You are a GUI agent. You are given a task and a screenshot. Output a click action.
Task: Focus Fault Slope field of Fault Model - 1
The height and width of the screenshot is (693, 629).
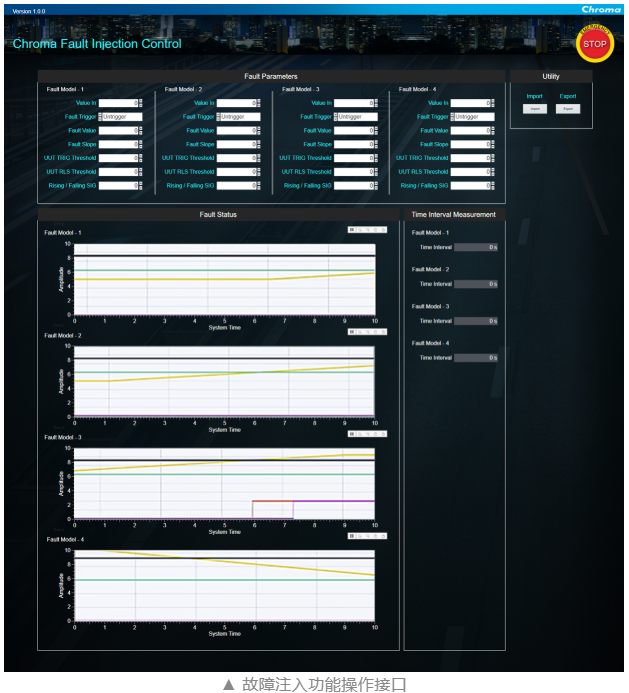pyautogui.click(x=118, y=145)
